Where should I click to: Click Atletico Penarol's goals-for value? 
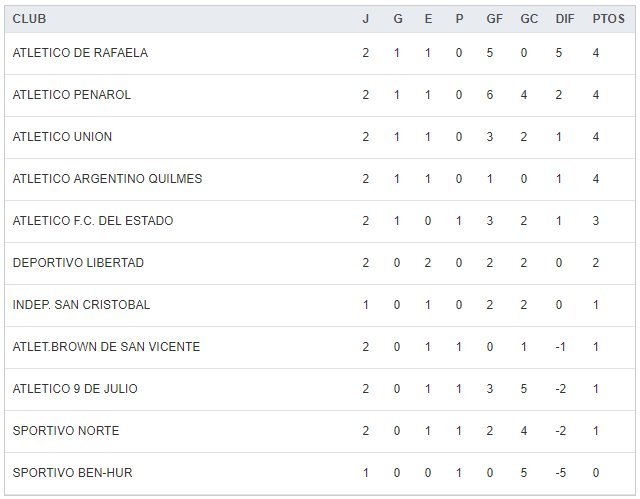[x=490, y=95]
